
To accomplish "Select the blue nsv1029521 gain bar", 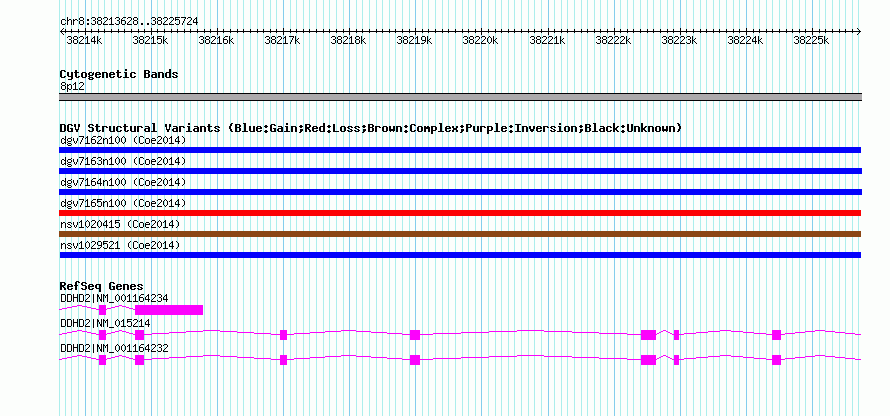I will [460, 255].
